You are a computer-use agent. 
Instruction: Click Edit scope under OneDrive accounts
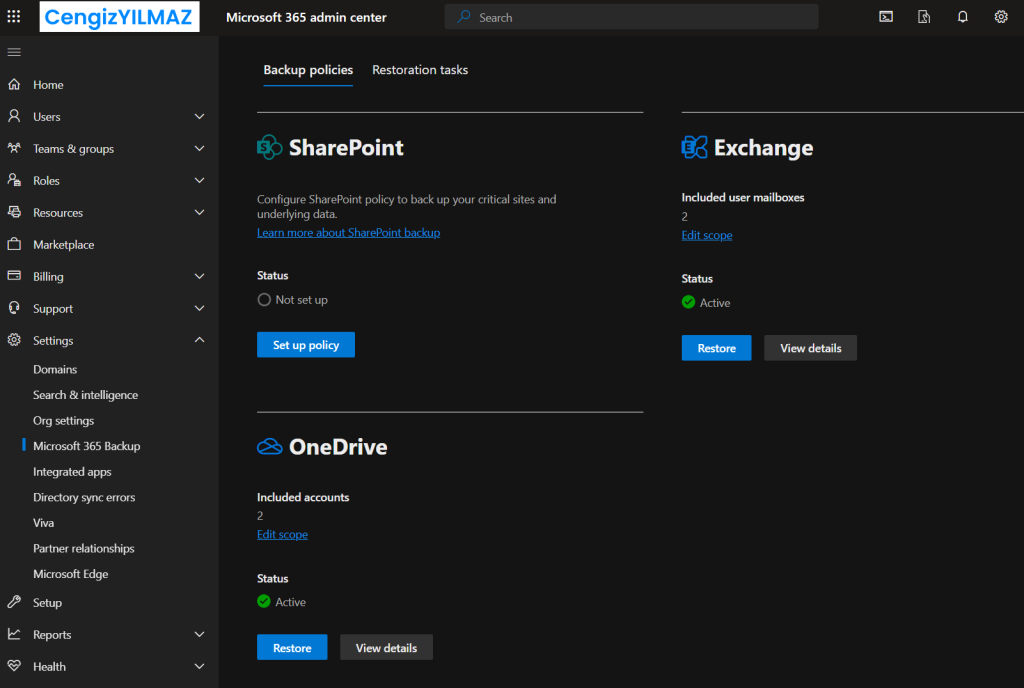pos(282,535)
